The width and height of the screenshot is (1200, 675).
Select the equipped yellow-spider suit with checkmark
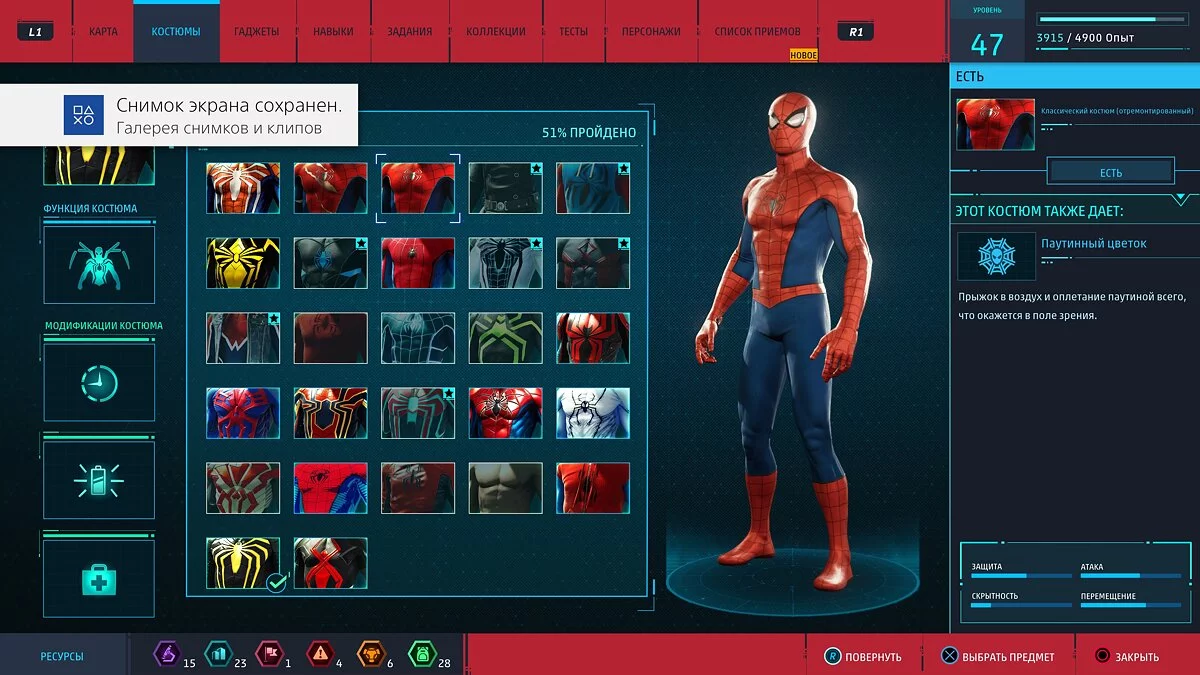click(x=243, y=563)
